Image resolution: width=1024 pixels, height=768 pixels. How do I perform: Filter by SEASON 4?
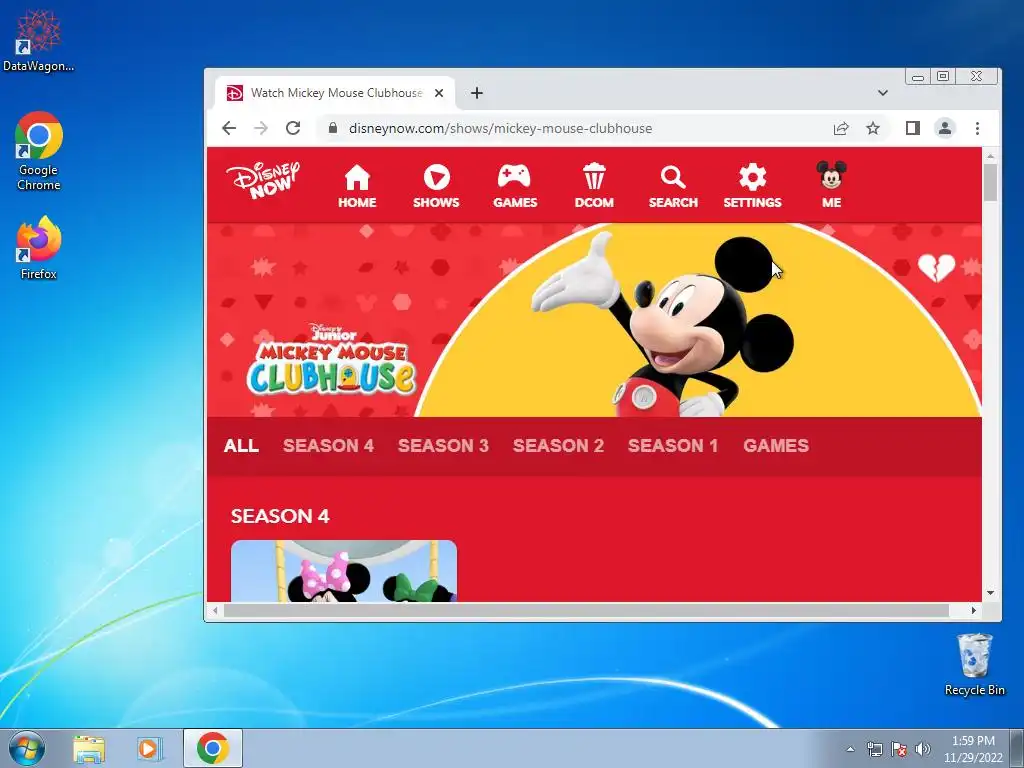(x=328, y=445)
